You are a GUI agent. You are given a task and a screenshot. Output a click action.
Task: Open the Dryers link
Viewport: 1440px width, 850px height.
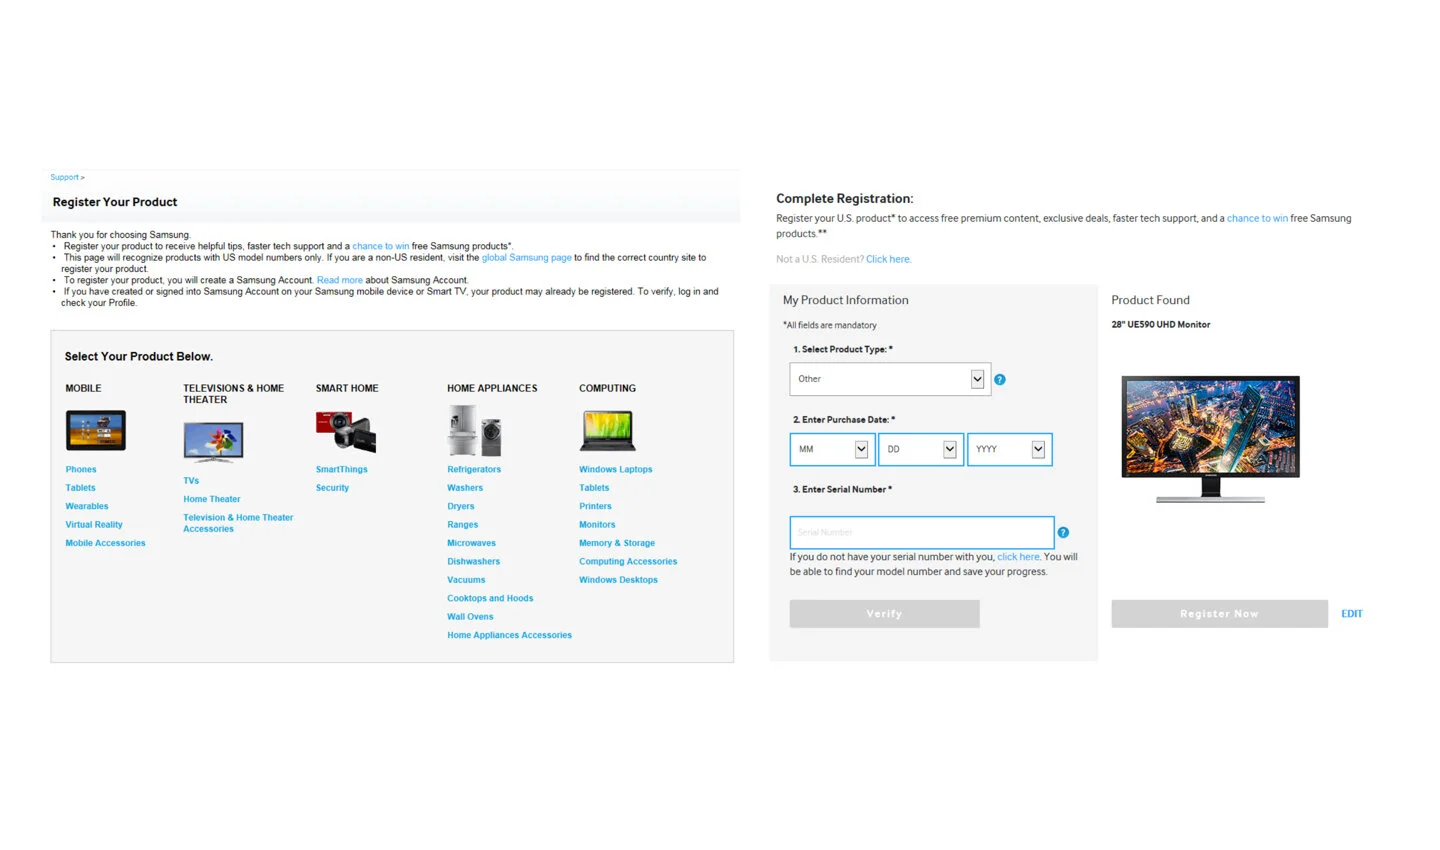[x=461, y=507]
